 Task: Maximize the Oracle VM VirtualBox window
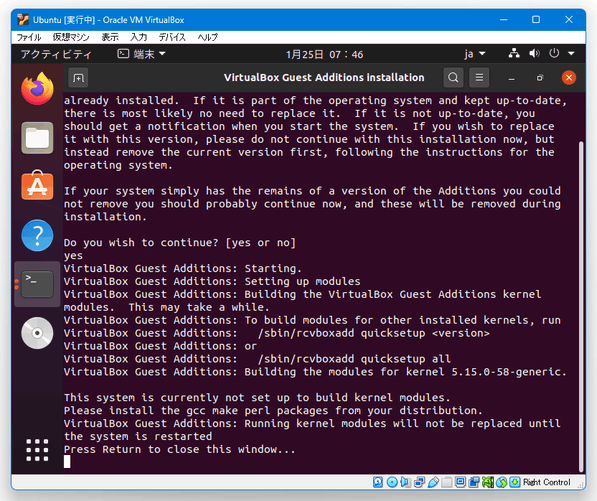click(x=536, y=19)
